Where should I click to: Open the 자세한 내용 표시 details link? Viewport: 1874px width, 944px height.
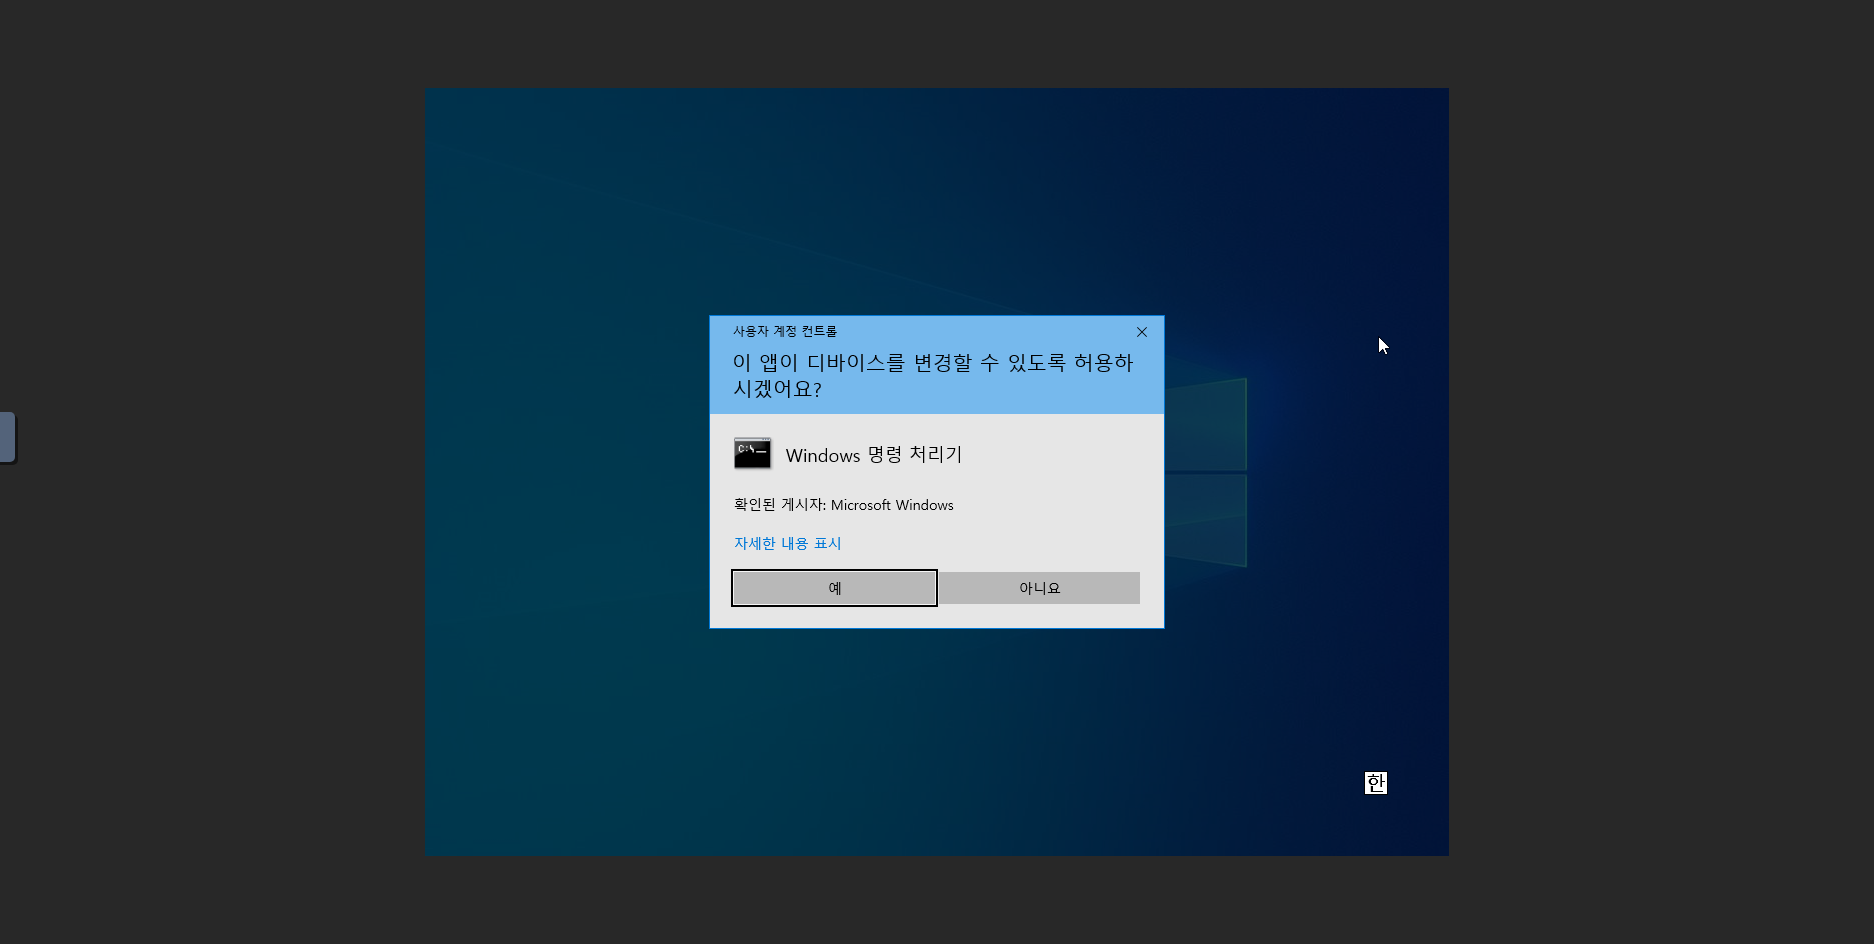click(x=787, y=543)
